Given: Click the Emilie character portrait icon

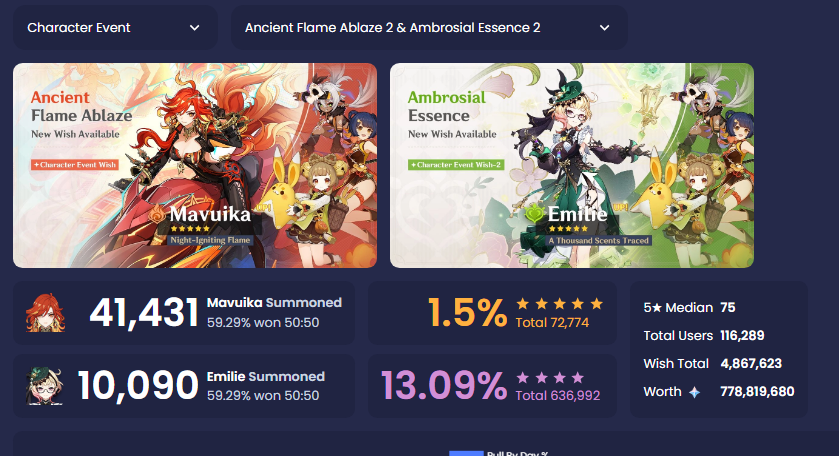Looking at the screenshot, I should click(x=44, y=386).
